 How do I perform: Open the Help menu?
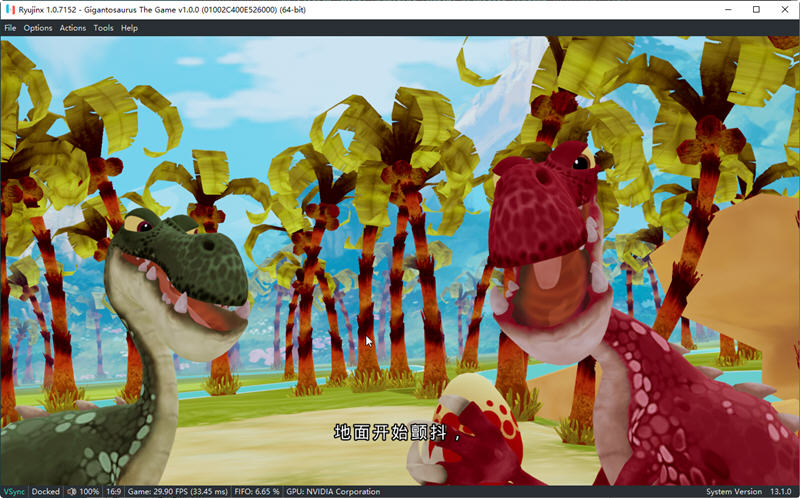point(129,28)
